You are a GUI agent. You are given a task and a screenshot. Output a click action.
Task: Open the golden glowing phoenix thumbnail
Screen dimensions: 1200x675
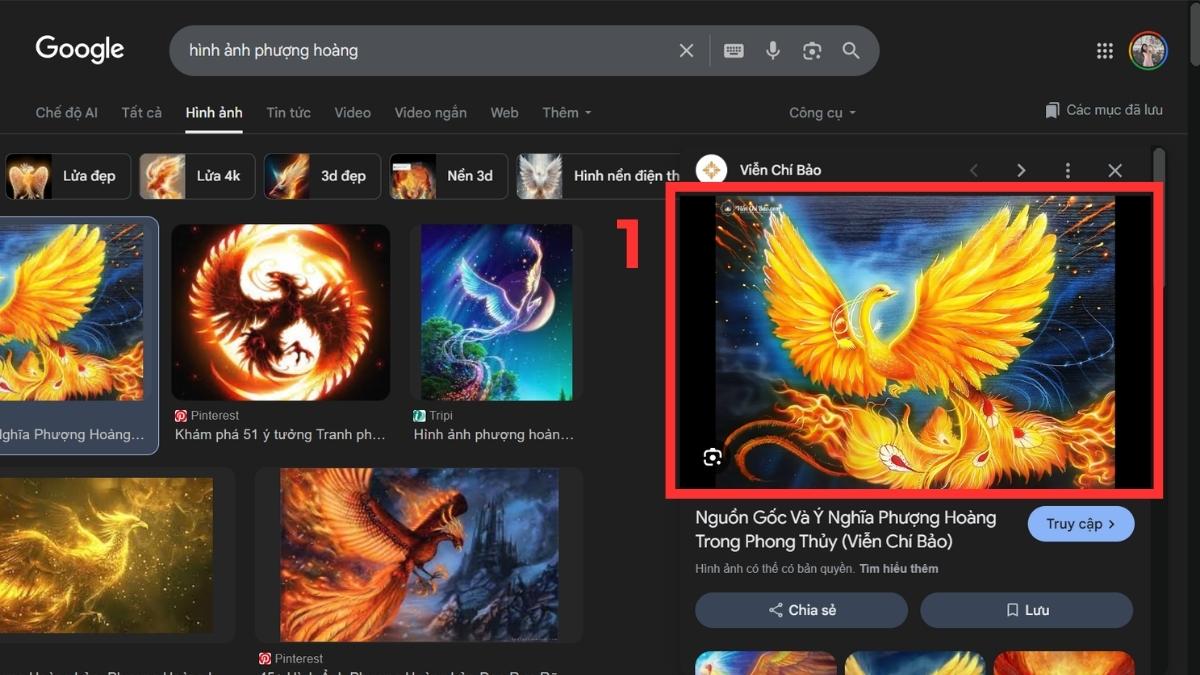click(106, 554)
